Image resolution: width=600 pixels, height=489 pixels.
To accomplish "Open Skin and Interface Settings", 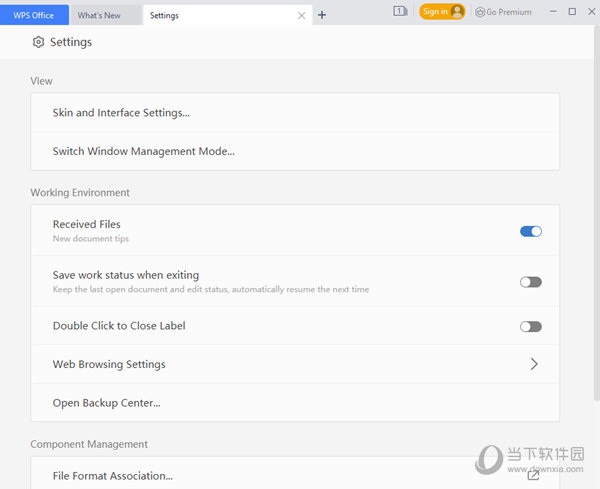I will [x=295, y=113].
